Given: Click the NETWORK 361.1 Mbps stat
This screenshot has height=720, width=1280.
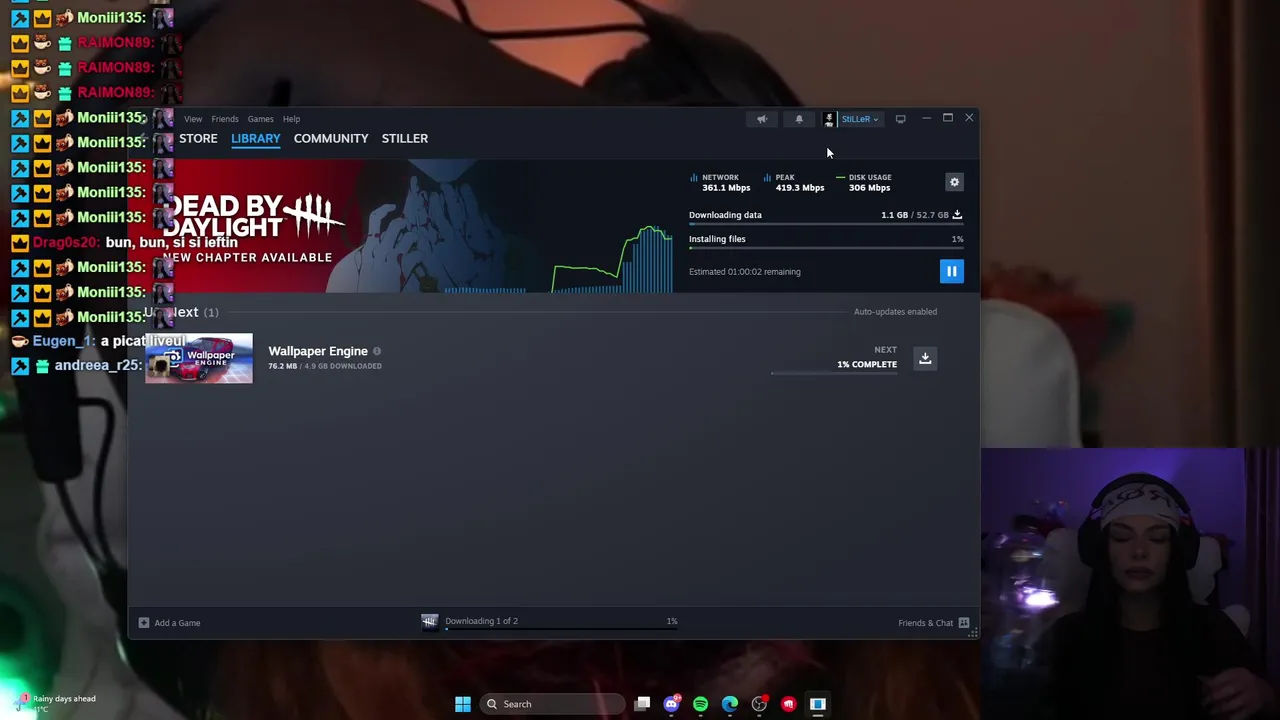Looking at the screenshot, I should pyautogui.click(x=720, y=183).
